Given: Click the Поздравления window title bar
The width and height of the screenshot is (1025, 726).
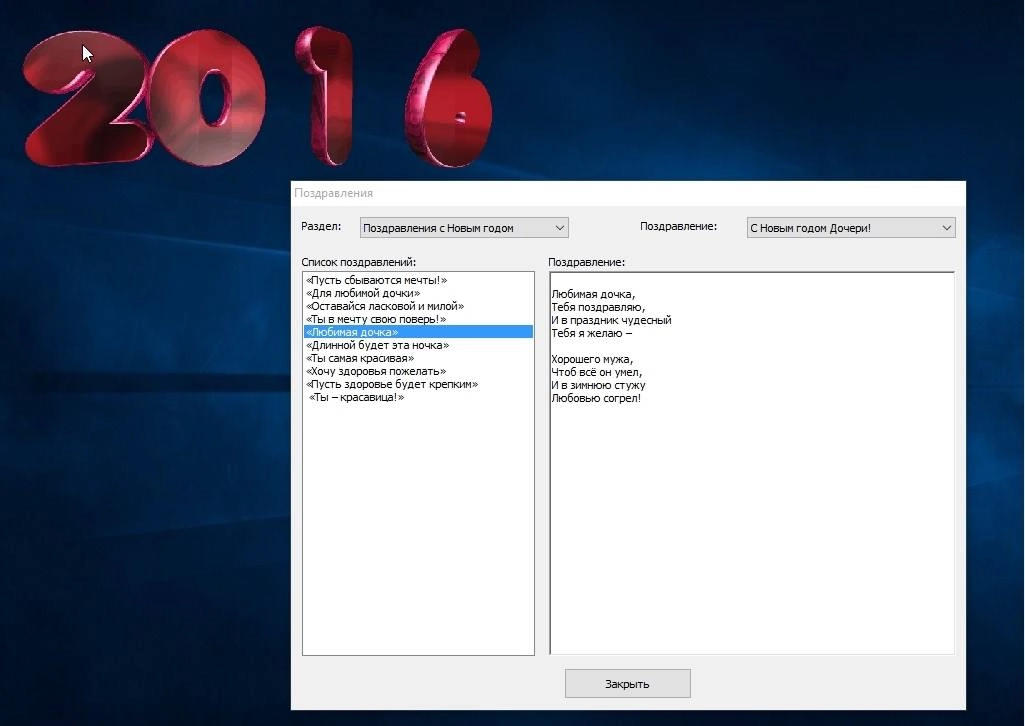Looking at the screenshot, I should pyautogui.click(x=628, y=193).
